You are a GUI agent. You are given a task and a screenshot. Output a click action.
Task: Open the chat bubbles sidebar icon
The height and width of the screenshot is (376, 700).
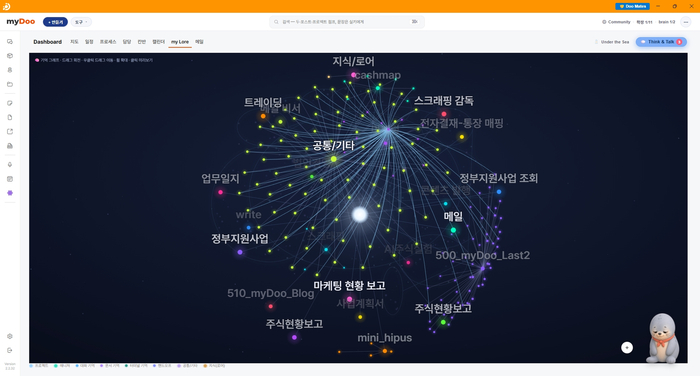10,42
